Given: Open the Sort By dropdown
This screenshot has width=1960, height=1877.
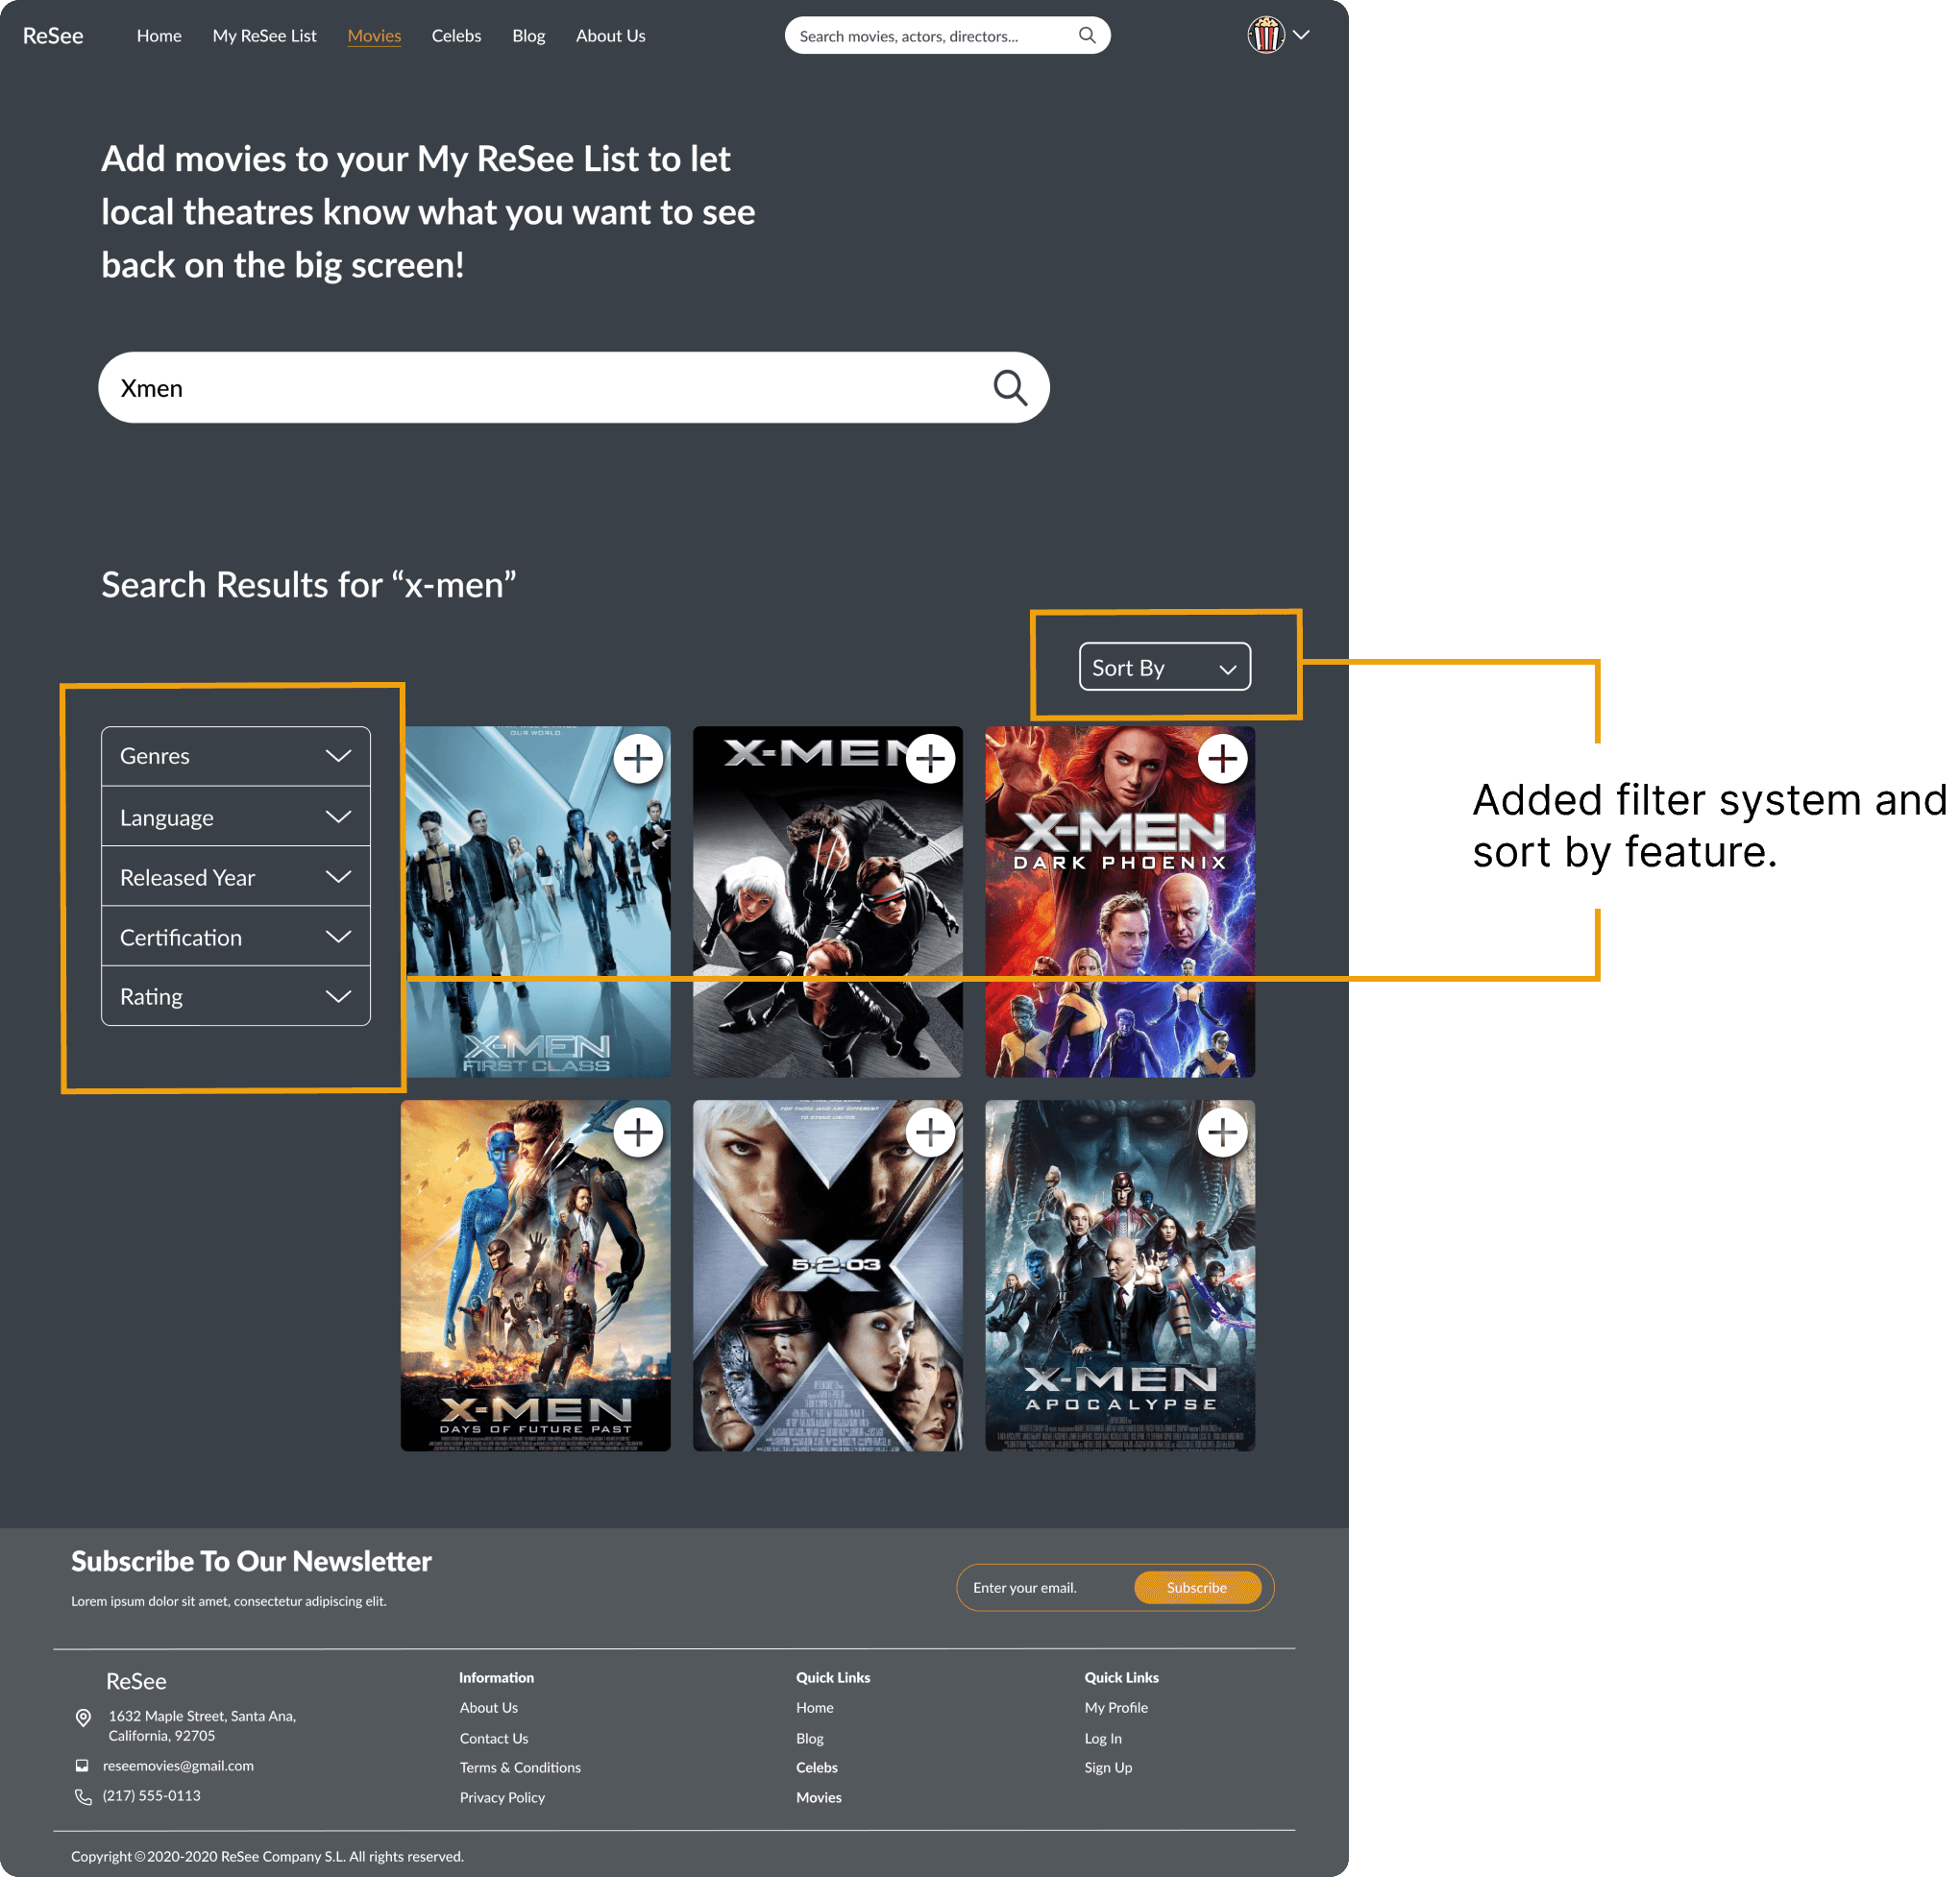Looking at the screenshot, I should [1165, 667].
